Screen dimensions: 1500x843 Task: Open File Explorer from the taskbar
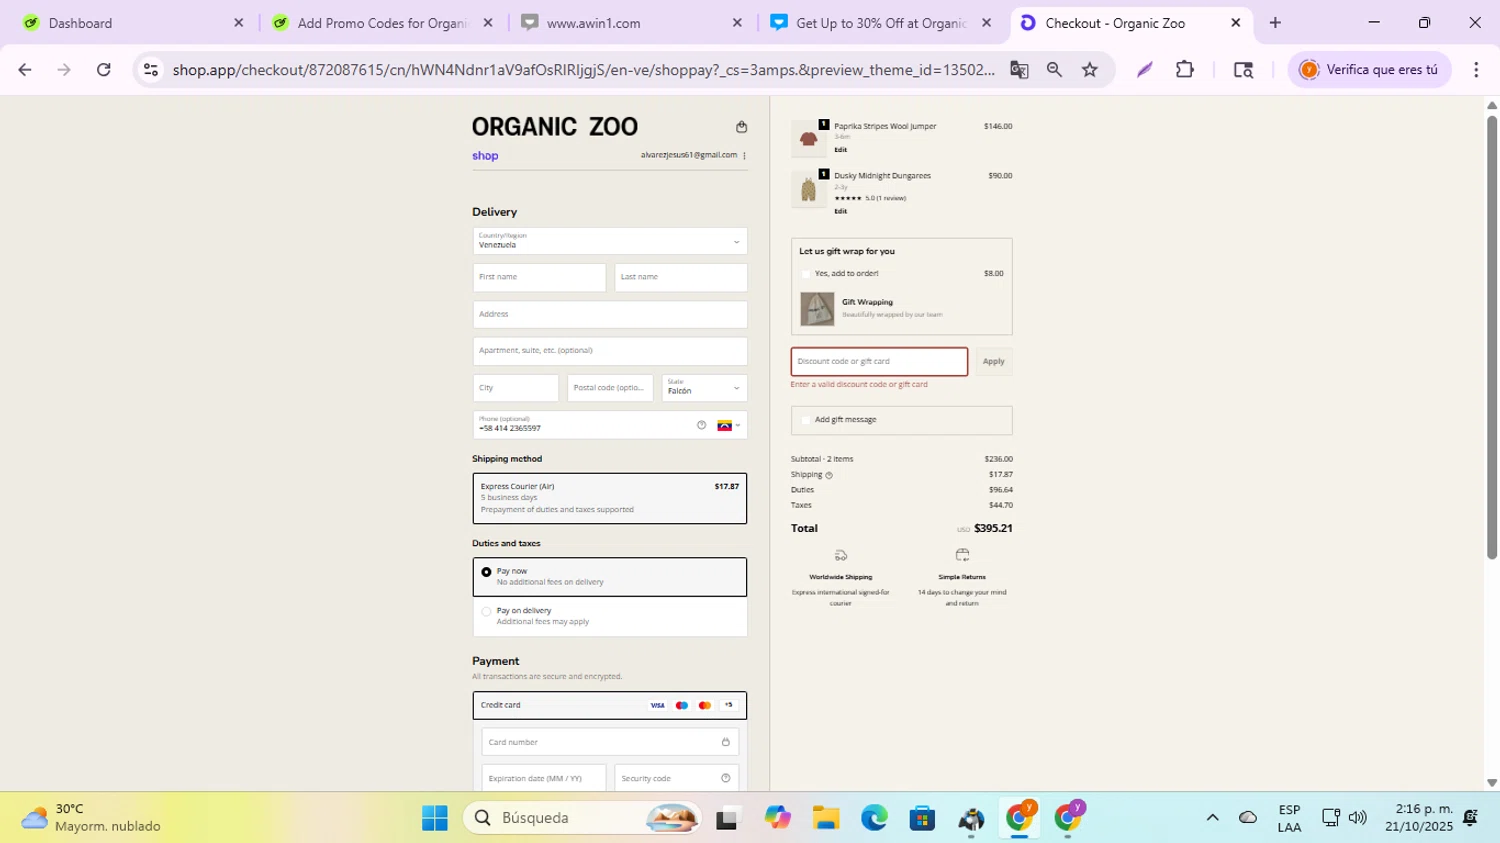[825, 818]
